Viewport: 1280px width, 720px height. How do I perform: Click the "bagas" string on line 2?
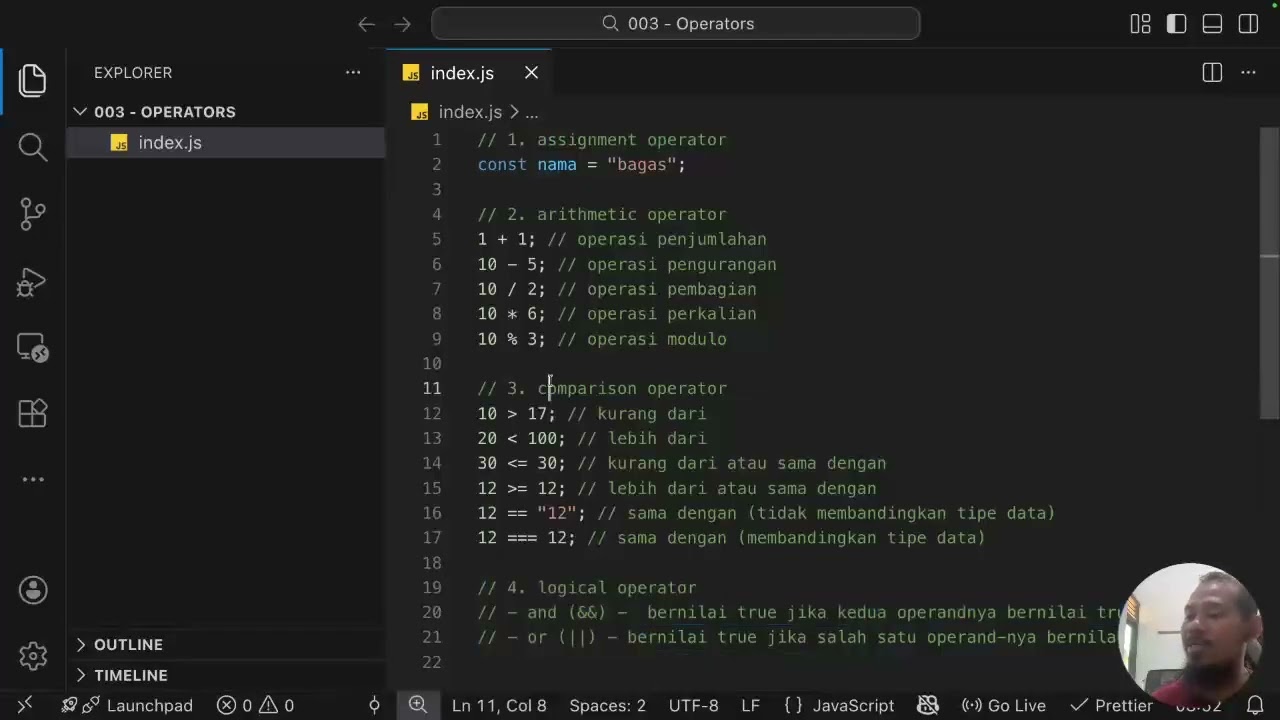pos(642,164)
